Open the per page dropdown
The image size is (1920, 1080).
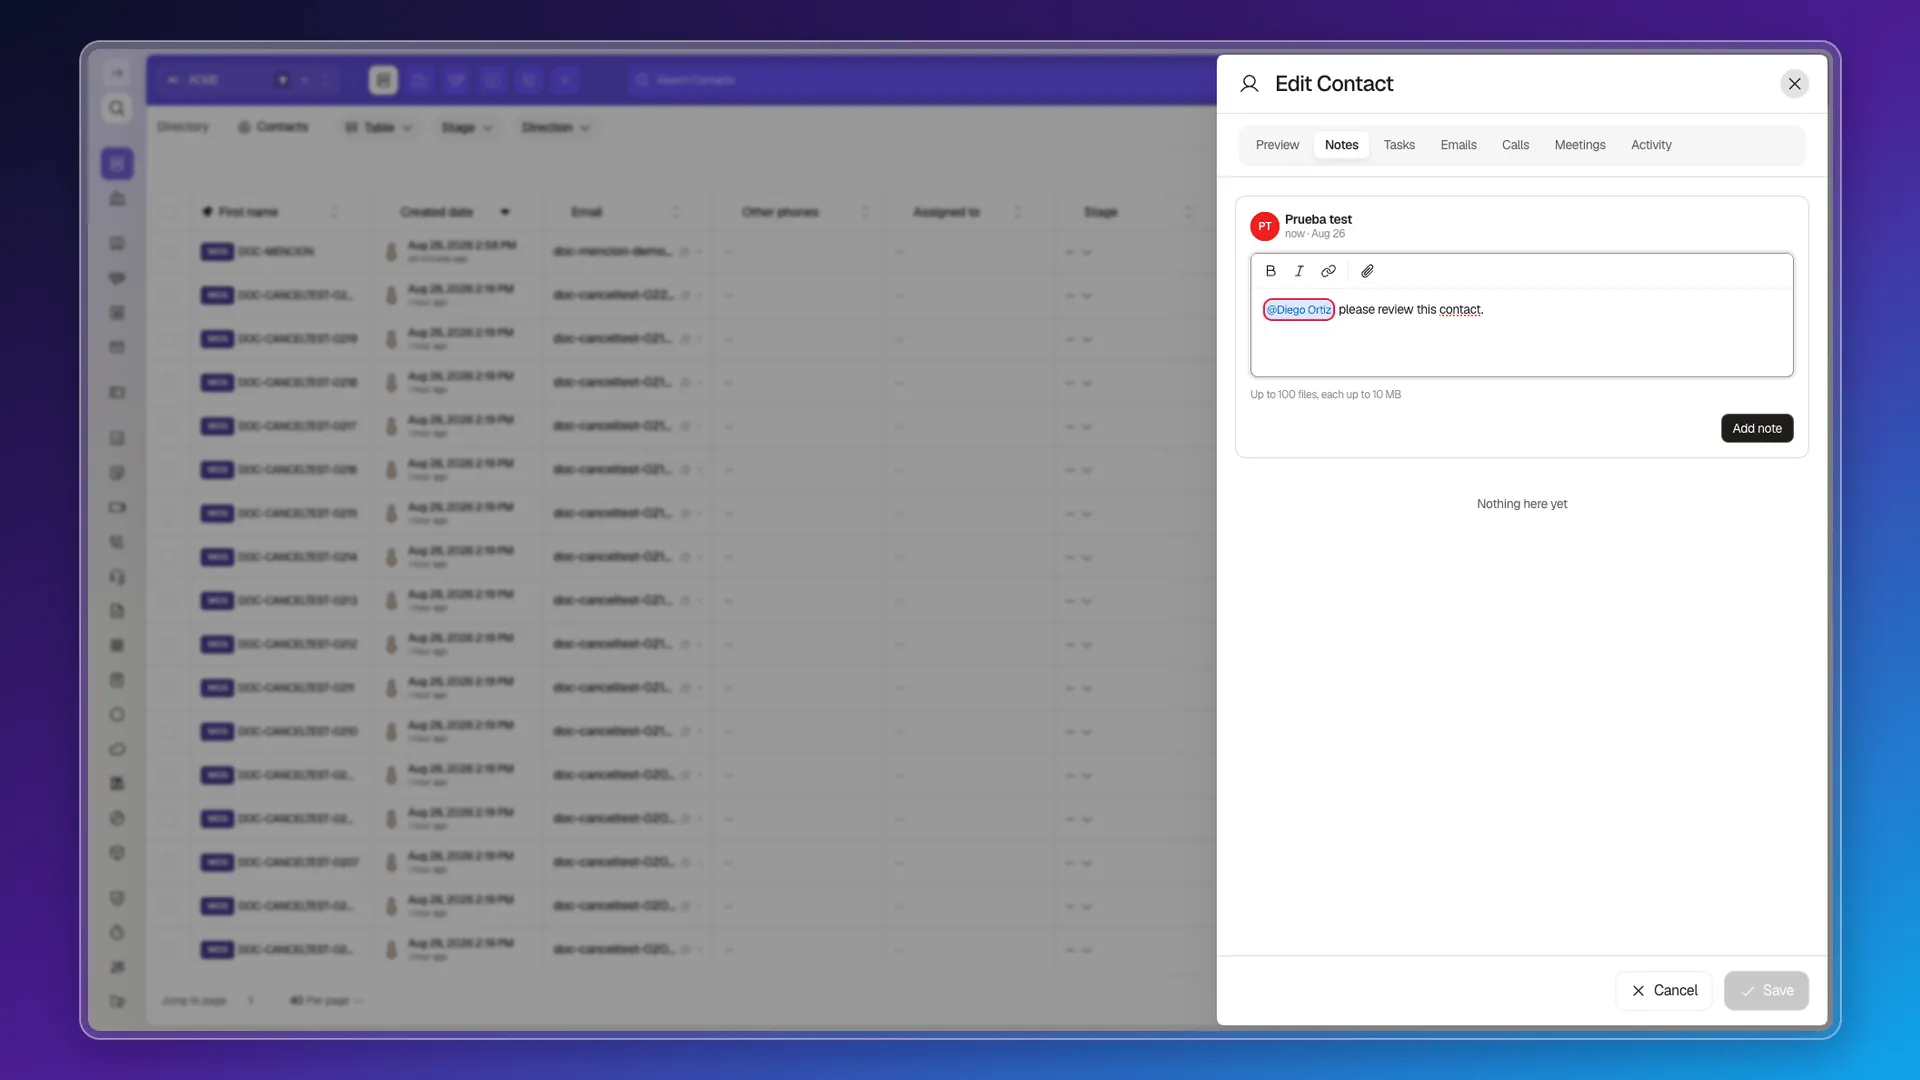coord(326,1000)
